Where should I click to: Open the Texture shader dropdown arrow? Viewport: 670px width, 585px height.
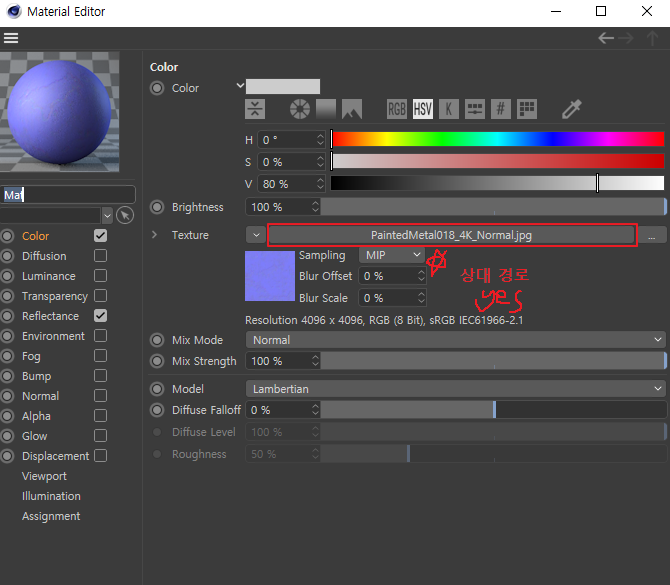256,235
